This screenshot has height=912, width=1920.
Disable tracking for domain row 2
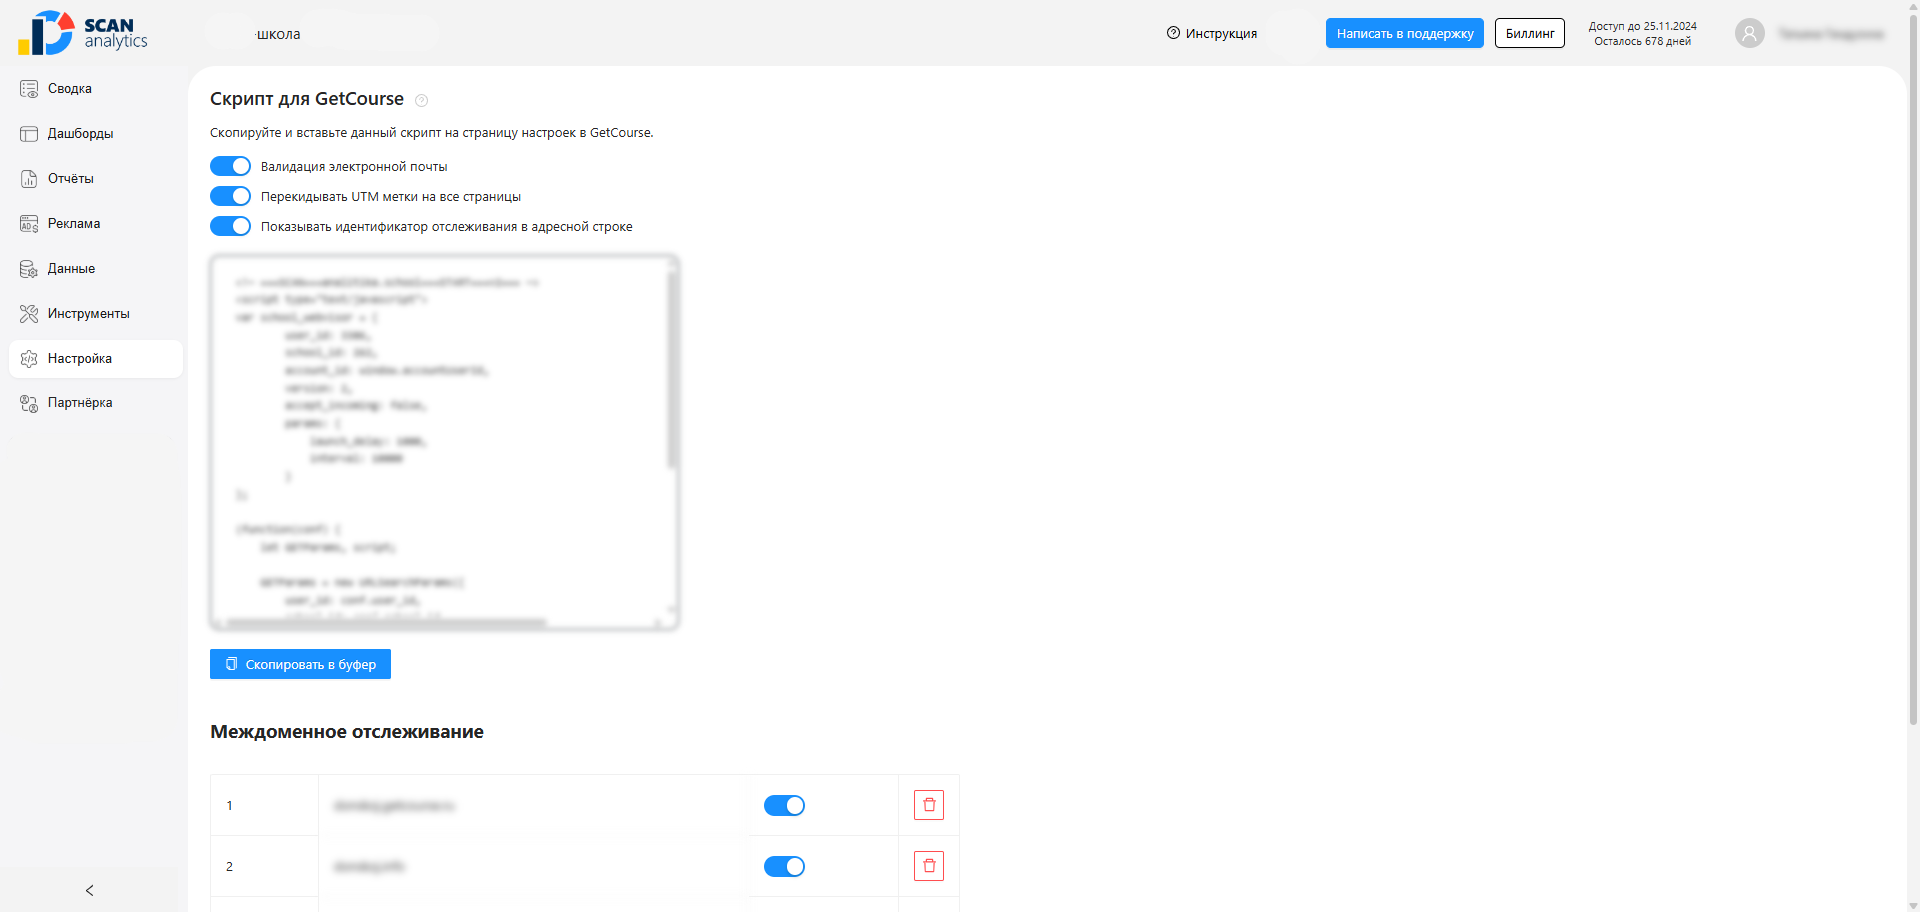[x=784, y=866]
